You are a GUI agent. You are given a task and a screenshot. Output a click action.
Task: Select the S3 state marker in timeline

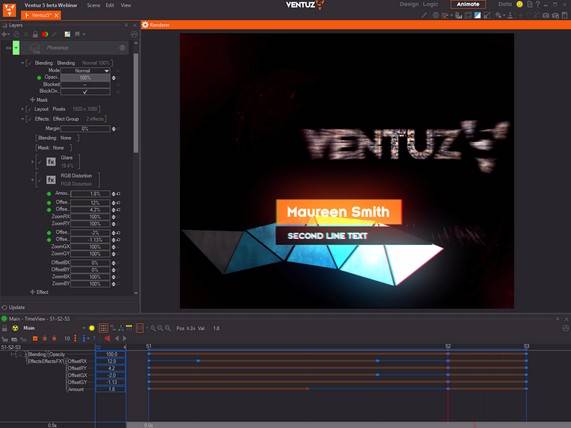(x=527, y=346)
